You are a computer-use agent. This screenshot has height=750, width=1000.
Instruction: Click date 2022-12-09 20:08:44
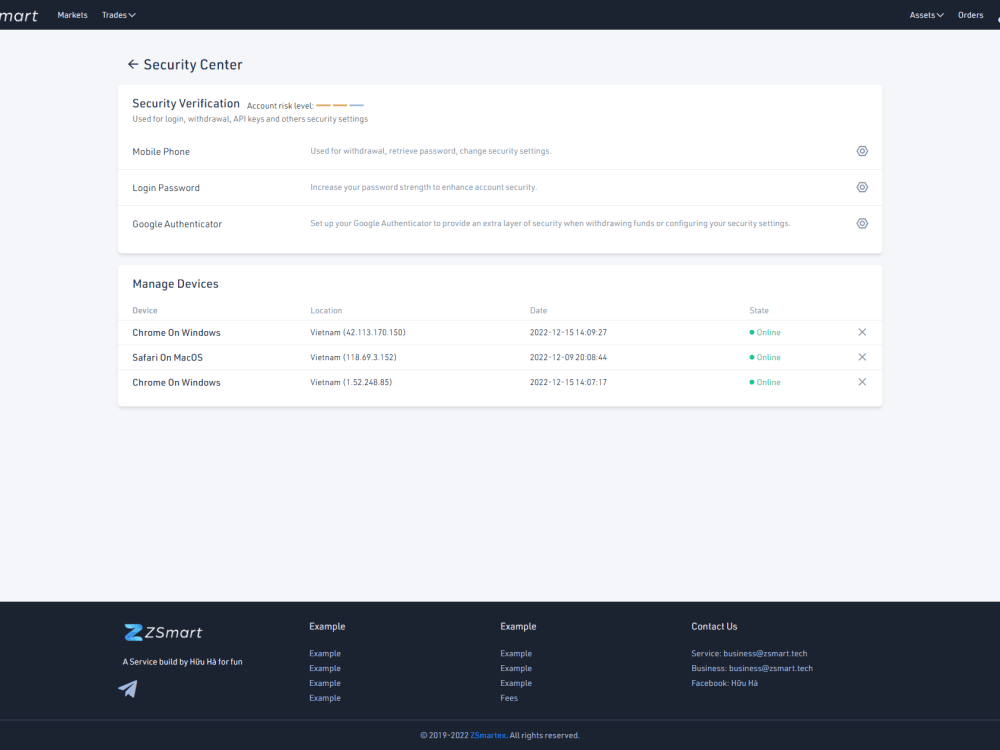click(x=568, y=357)
